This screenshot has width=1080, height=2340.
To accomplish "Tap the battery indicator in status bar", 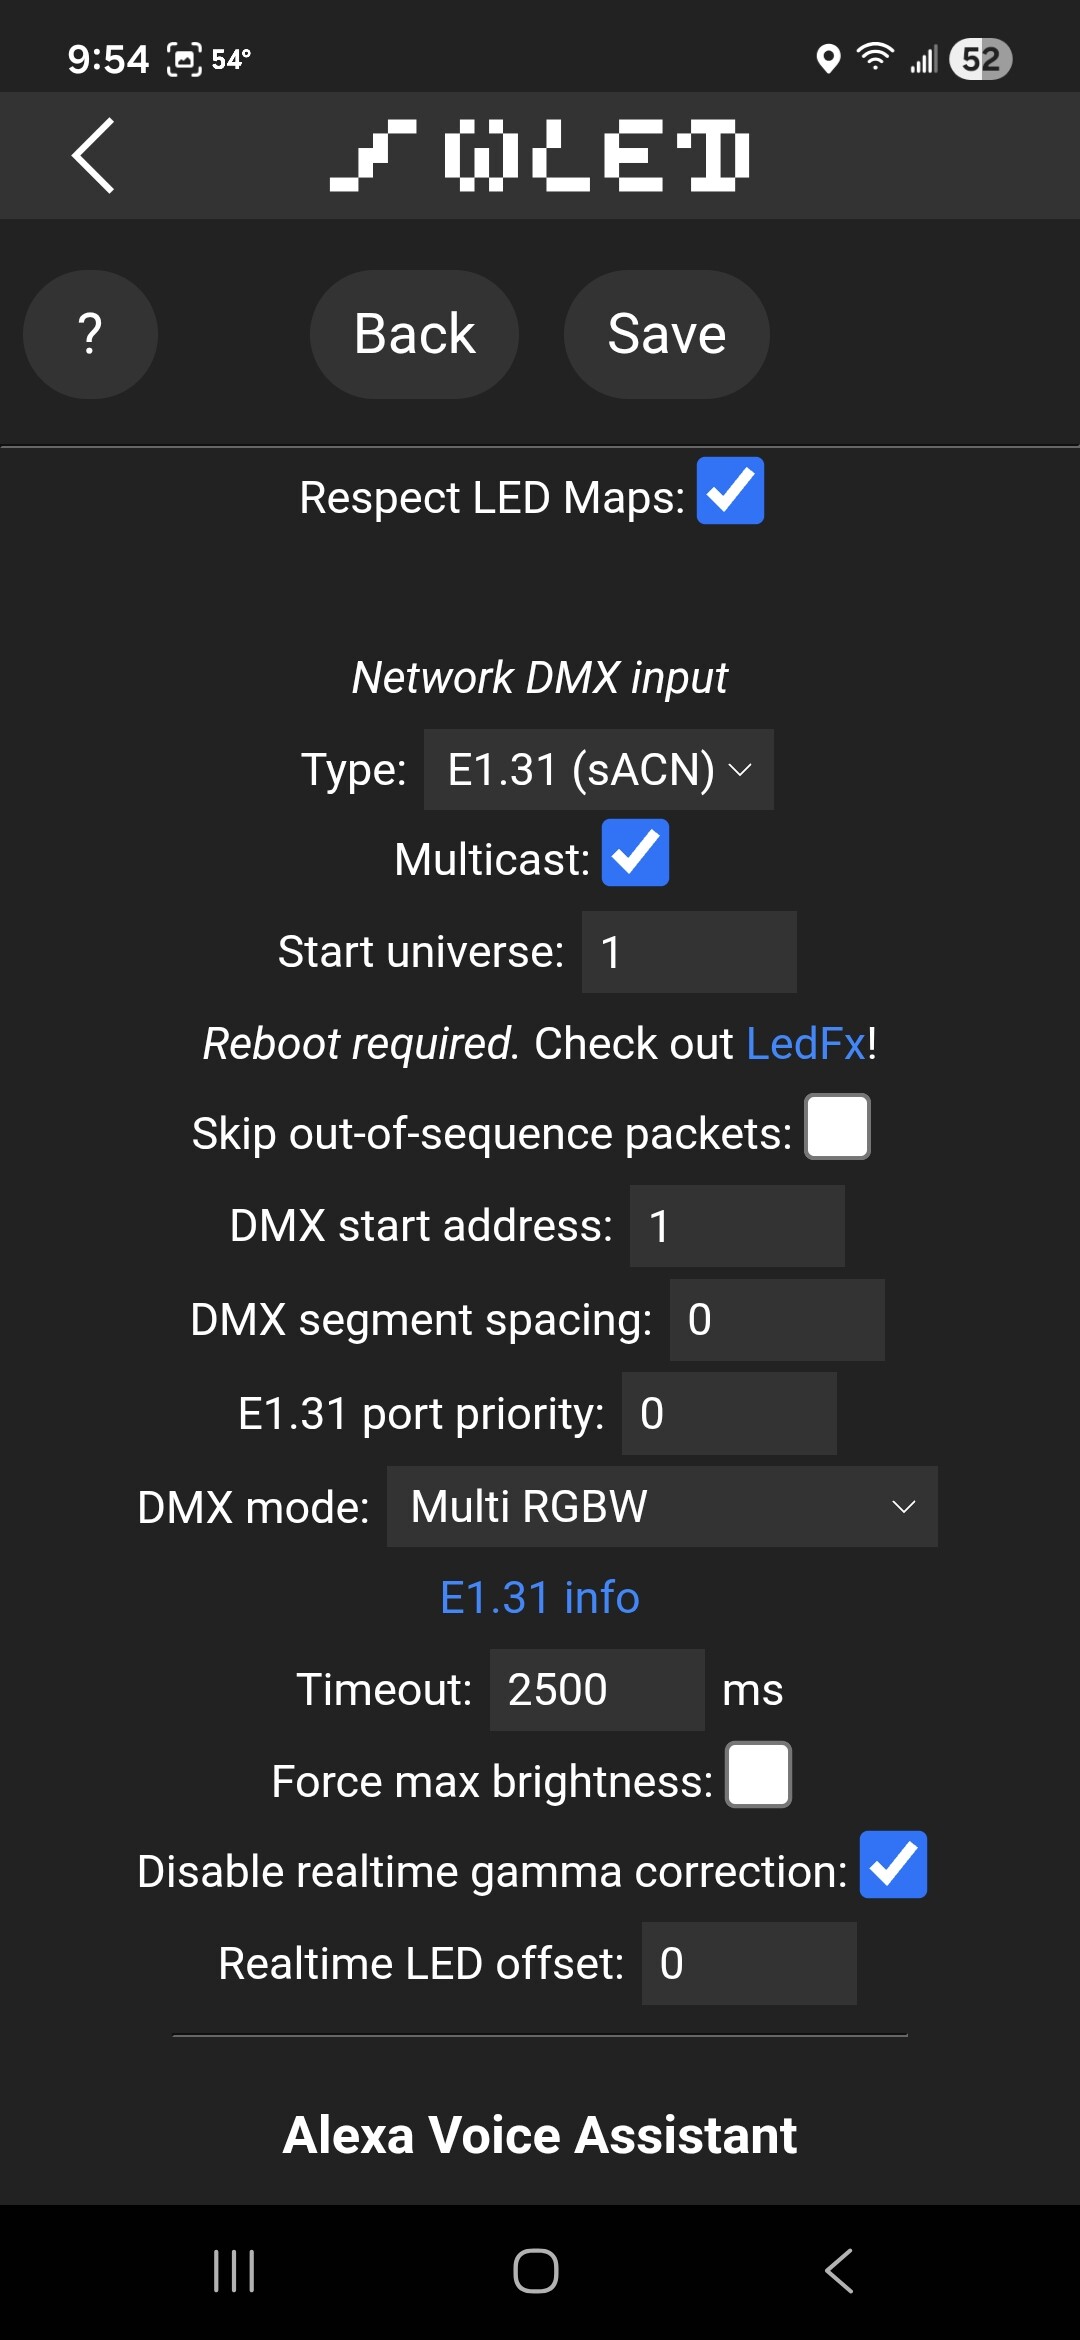I will point(980,59).
